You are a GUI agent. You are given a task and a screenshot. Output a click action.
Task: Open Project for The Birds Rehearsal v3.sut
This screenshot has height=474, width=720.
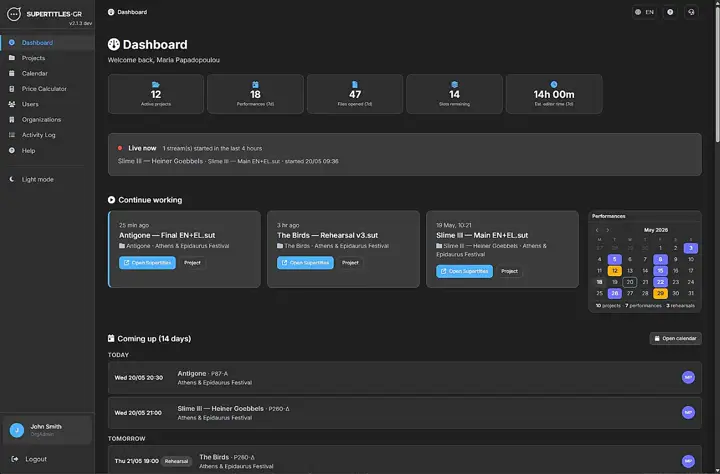tap(350, 263)
